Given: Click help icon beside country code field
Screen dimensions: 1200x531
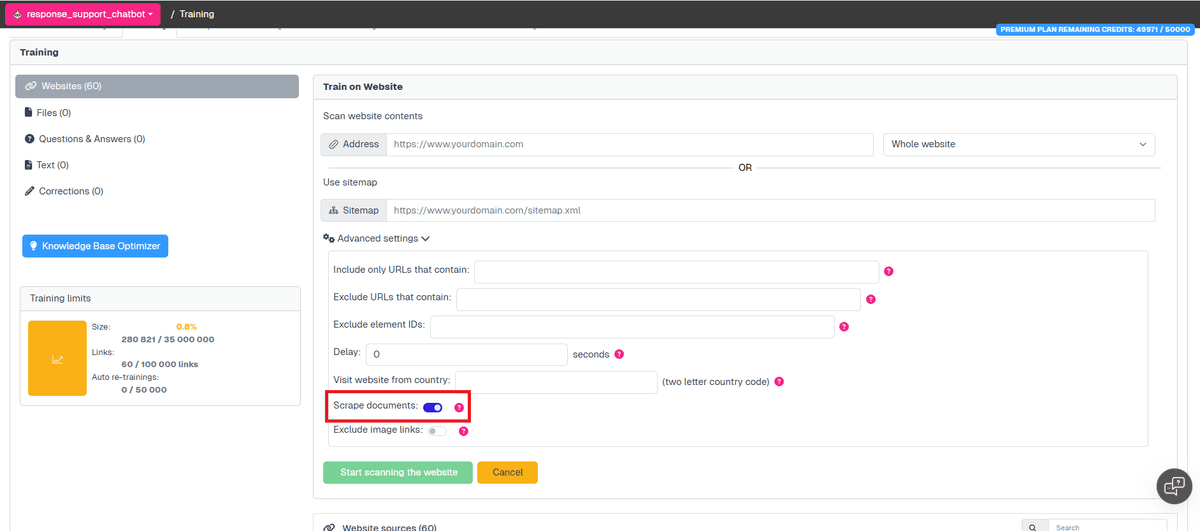Looking at the screenshot, I should pos(779,381).
